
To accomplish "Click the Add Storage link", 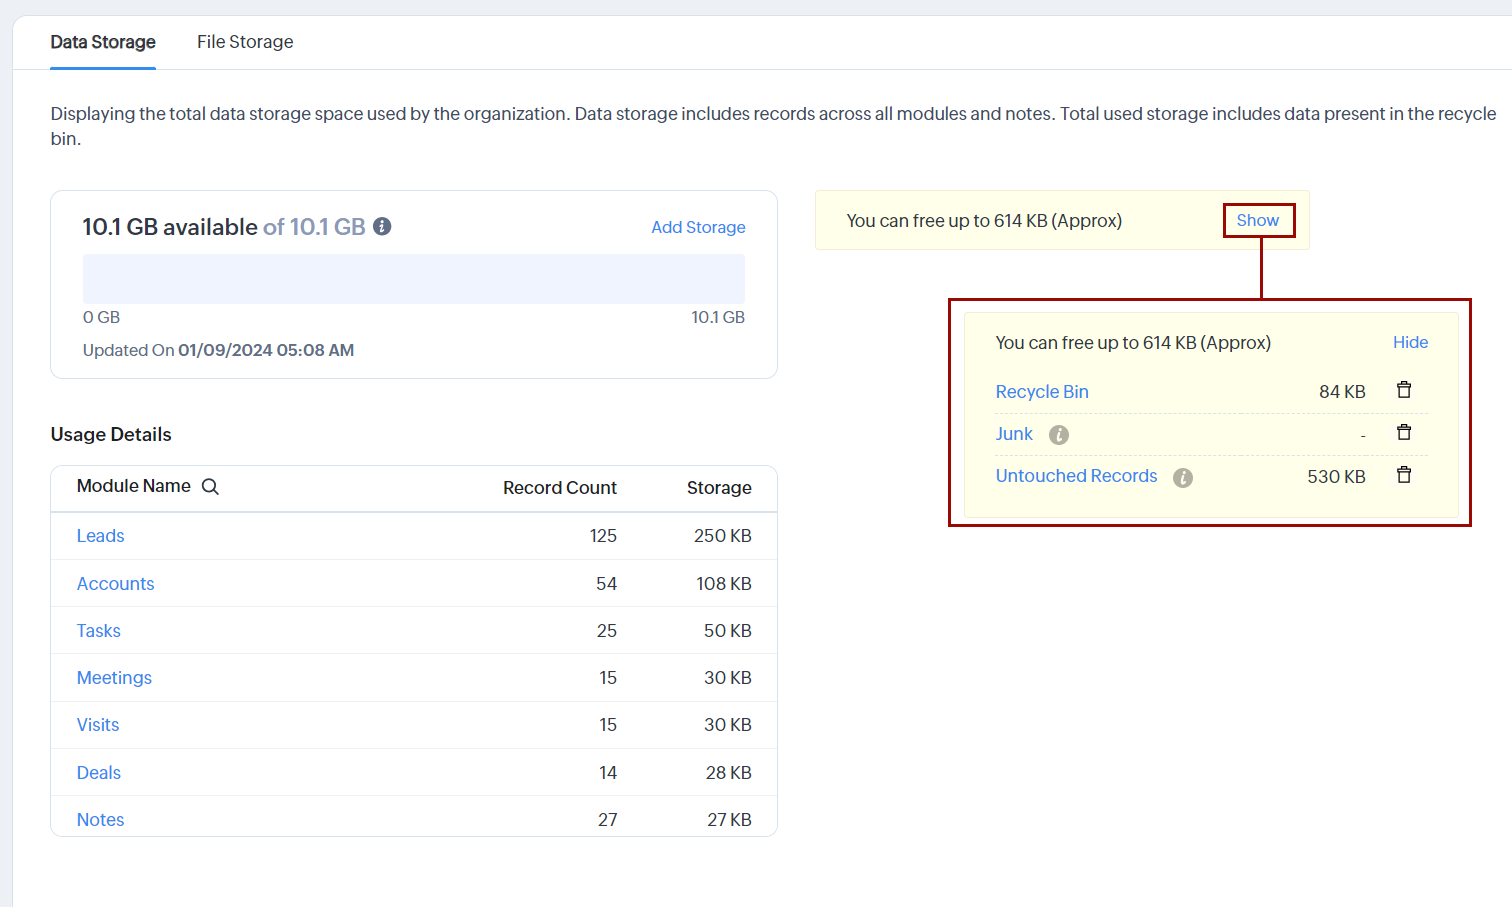I will click(x=698, y=227).
